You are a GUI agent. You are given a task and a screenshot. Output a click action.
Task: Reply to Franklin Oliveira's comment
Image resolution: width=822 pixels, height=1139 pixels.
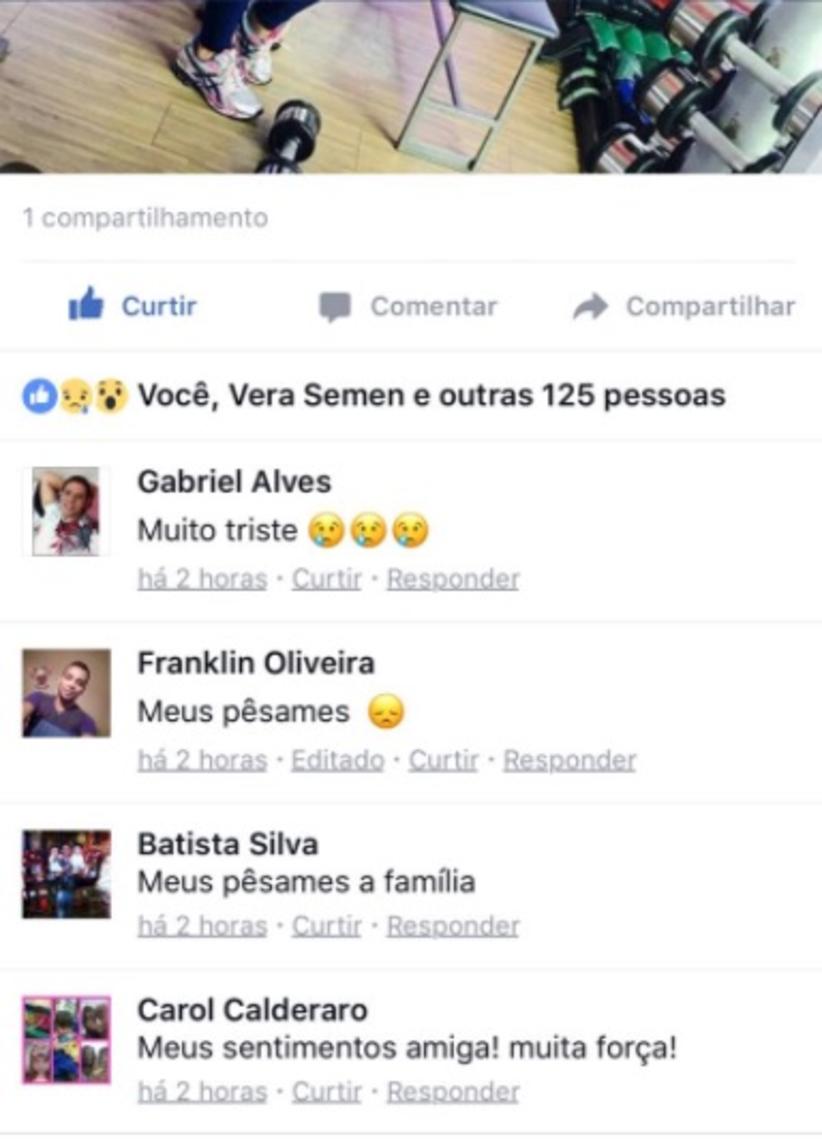[x=570, y=760]
